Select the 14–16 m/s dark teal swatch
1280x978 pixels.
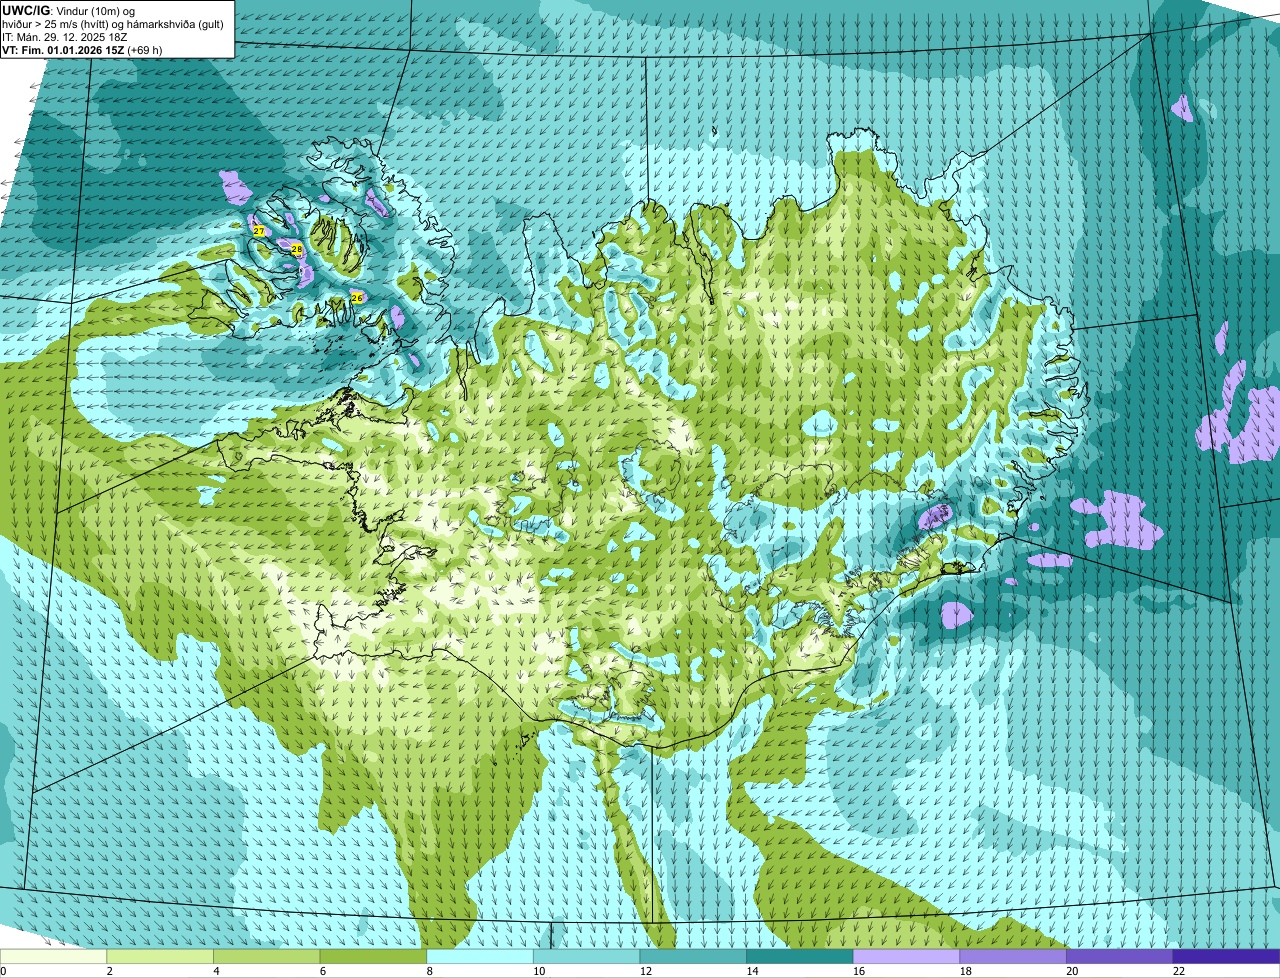pyautogui.click(x=800, y=956)
